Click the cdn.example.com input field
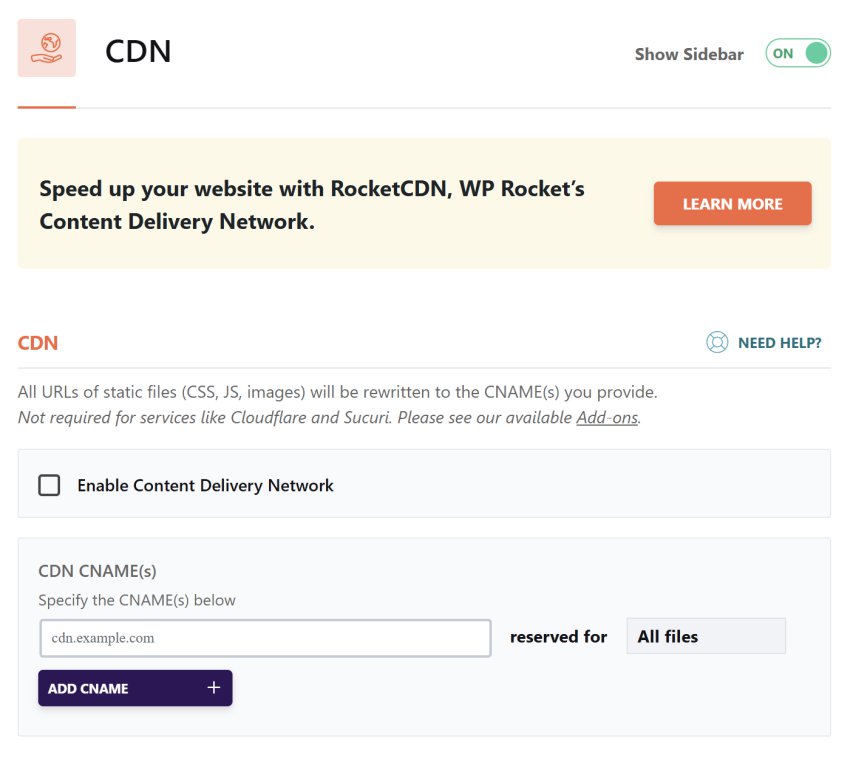The width and height of the screenshot is (853, 767). pyautogui.click(x=264, y=636)
